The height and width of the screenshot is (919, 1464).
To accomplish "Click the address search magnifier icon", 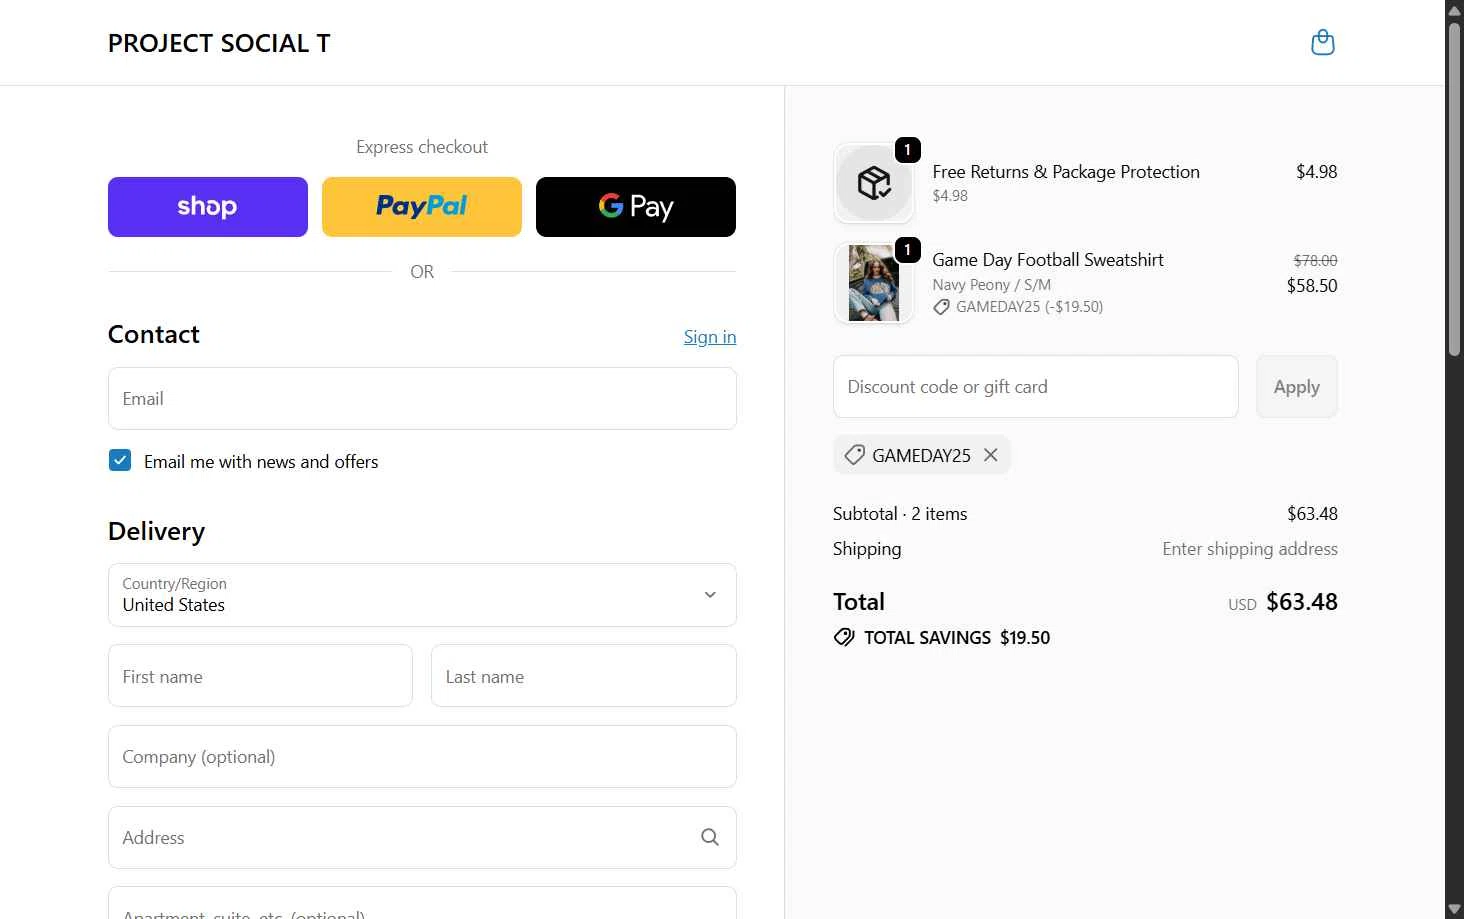I will [x=710, y=837].
